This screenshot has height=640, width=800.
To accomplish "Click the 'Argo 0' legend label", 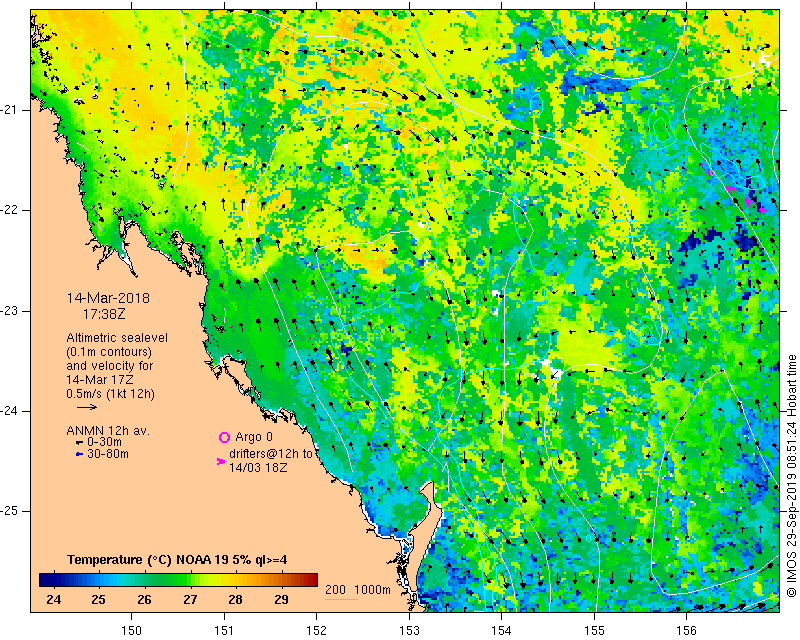I will pos(254,437).
